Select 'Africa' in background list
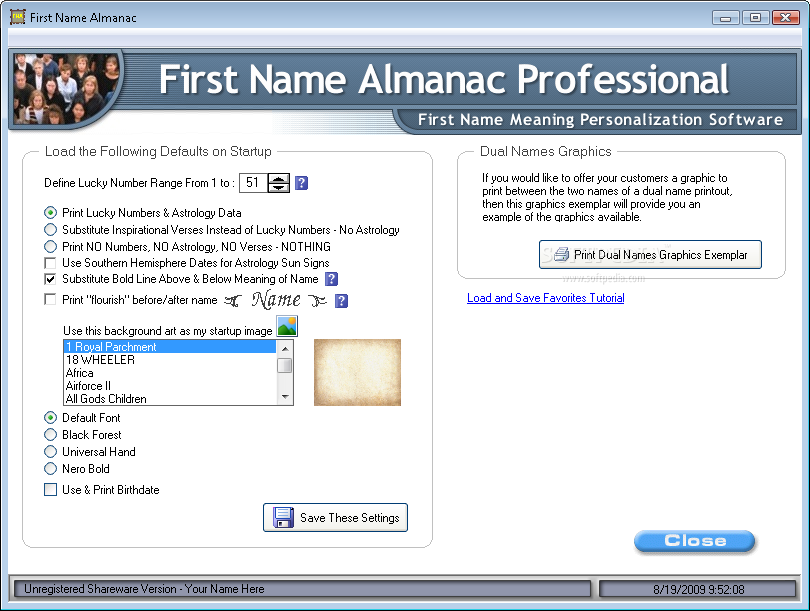This screenshot has height=611, width=810. (170, 373)
